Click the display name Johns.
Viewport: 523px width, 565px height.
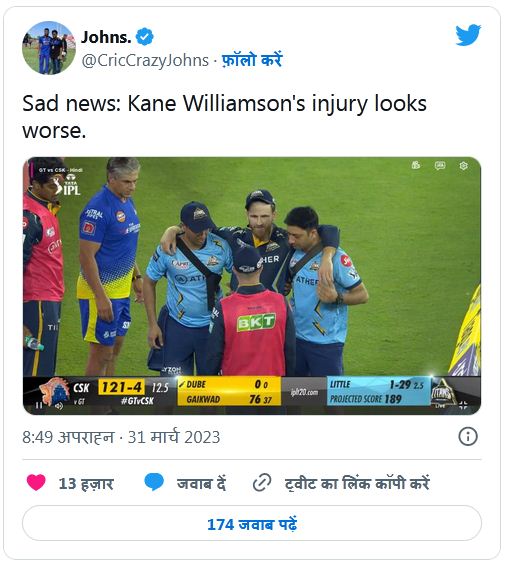pos(106,37)
